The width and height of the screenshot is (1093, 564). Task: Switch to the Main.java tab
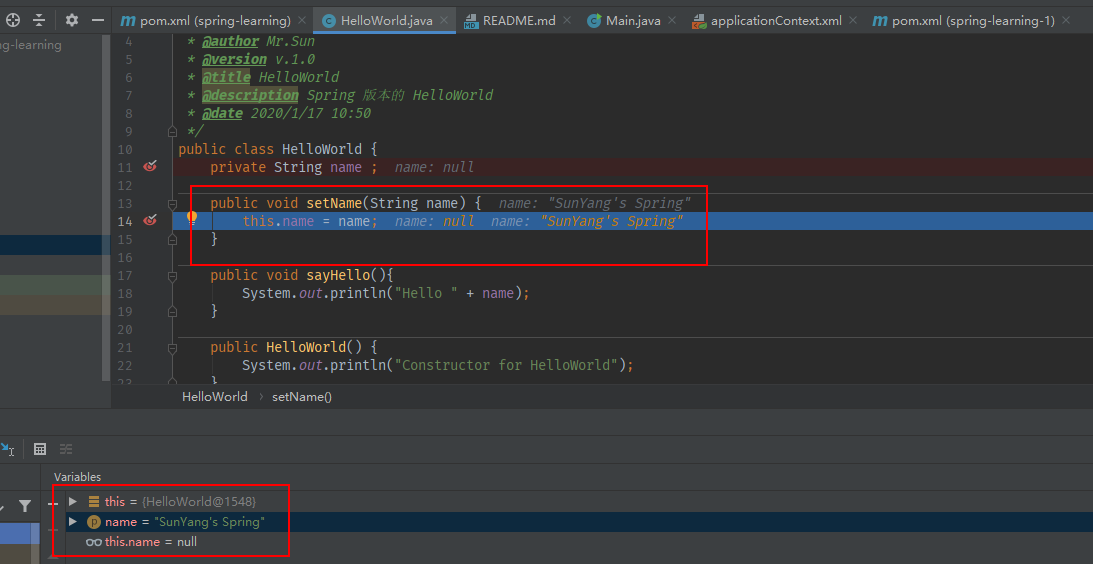pyautogui.click(x=632, y=21)
